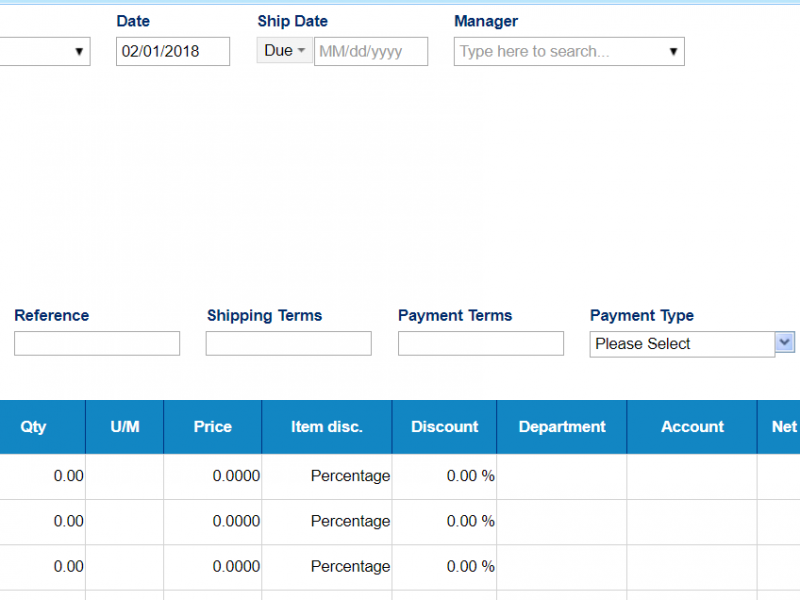The width and height of the screenshot is (800, 600).
Task: Click the first row Department cell
Action: pos(562,476)
